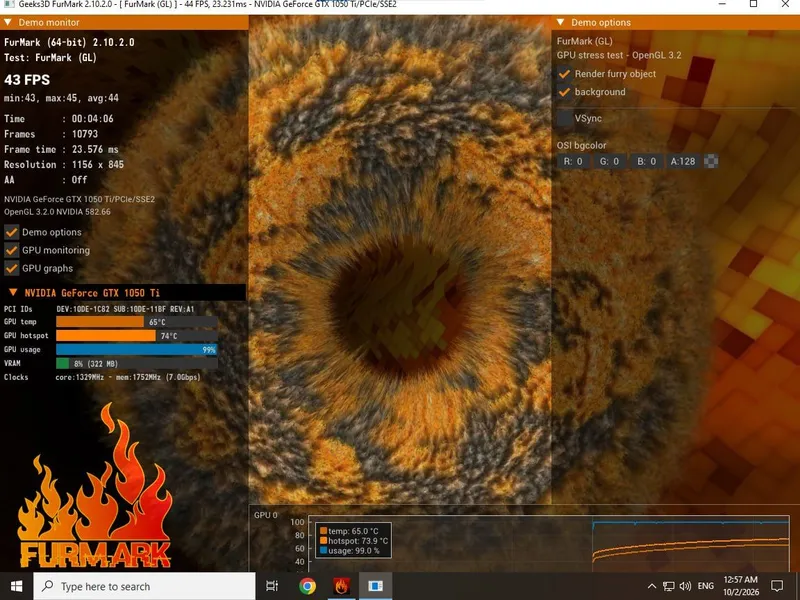Screen dimensions: 800x600
Task: Open the Windows Start menu icon
Action: tap(16, 586)
